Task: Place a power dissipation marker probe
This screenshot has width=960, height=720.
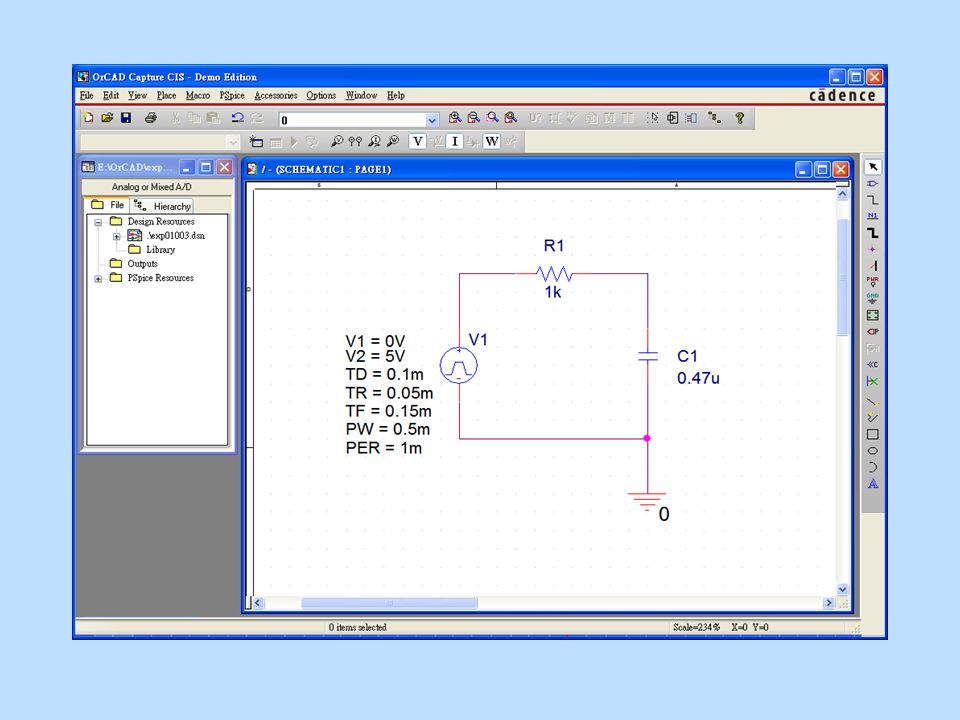Action: point(393,142)
